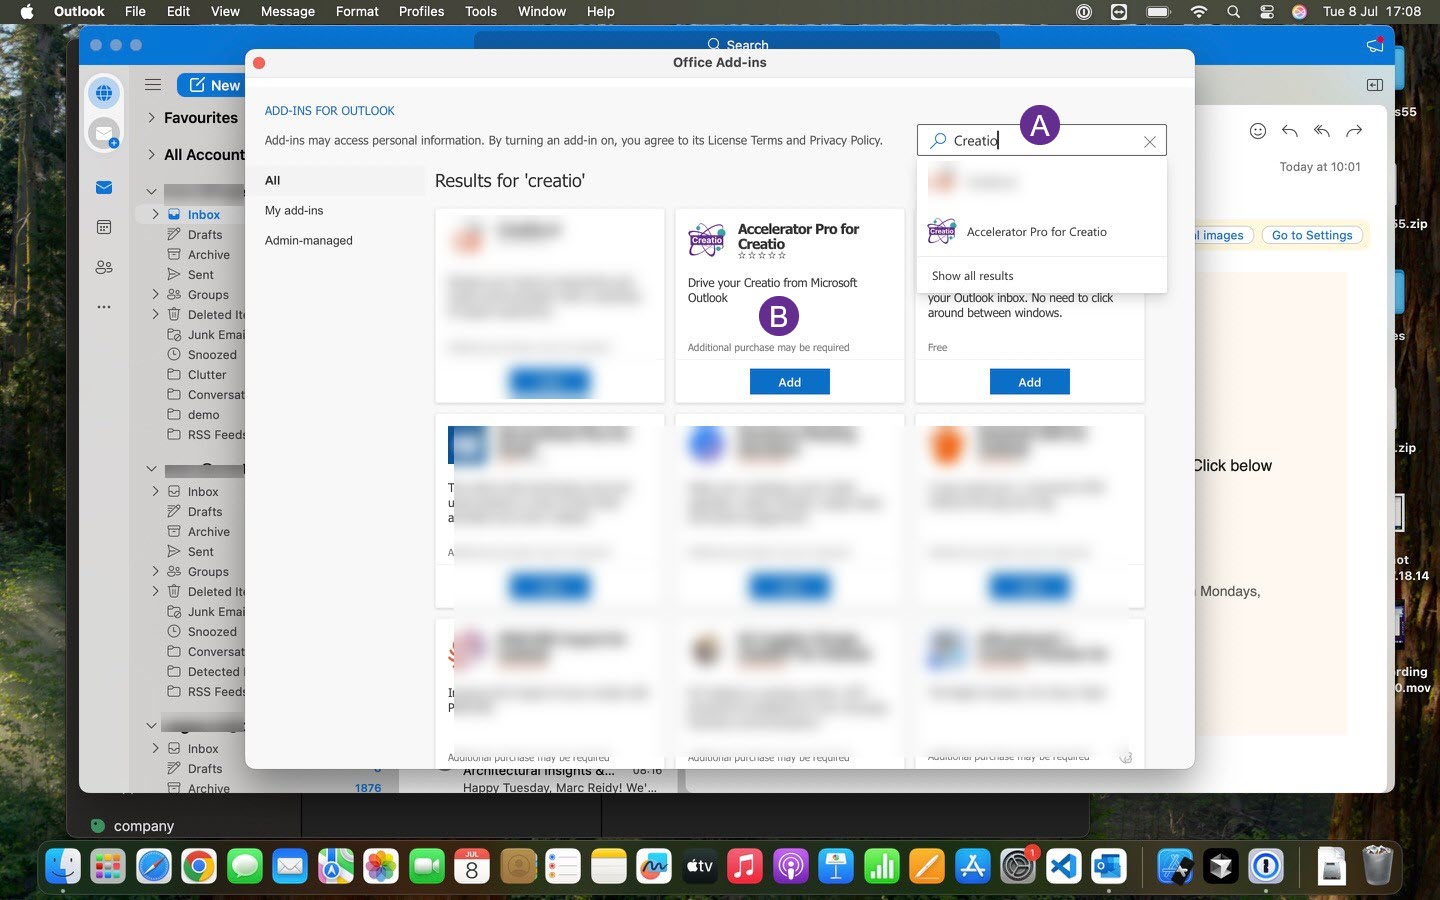
Task: Close the Office Add-ins dialog
Action: (259, 63)
